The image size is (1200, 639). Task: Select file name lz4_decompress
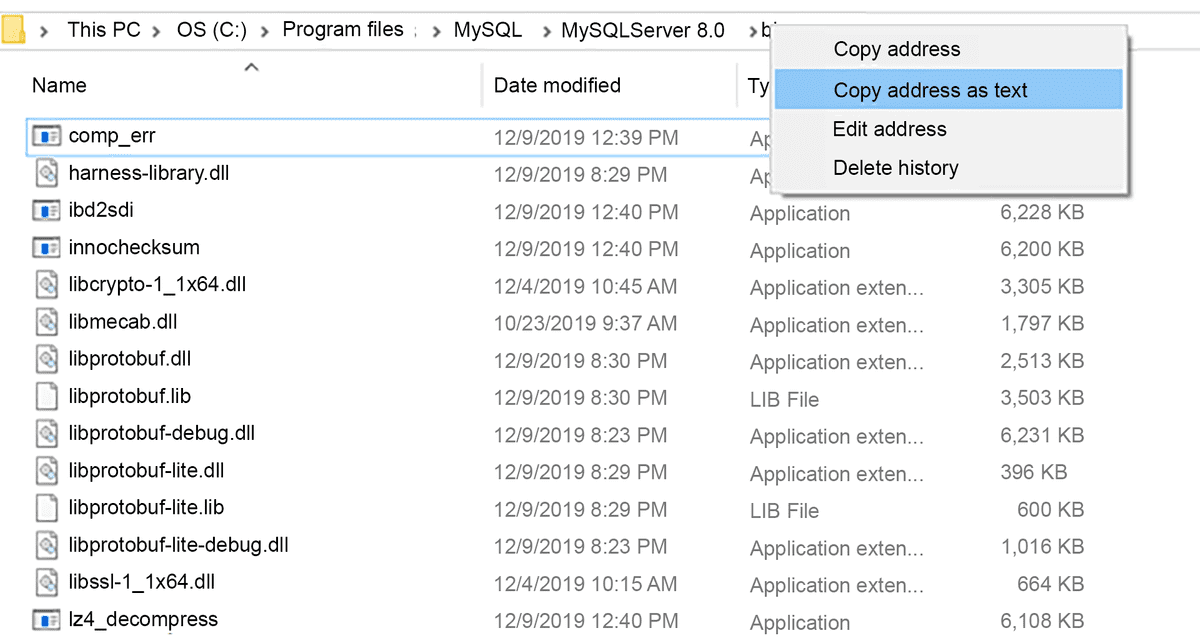(143, 619)
